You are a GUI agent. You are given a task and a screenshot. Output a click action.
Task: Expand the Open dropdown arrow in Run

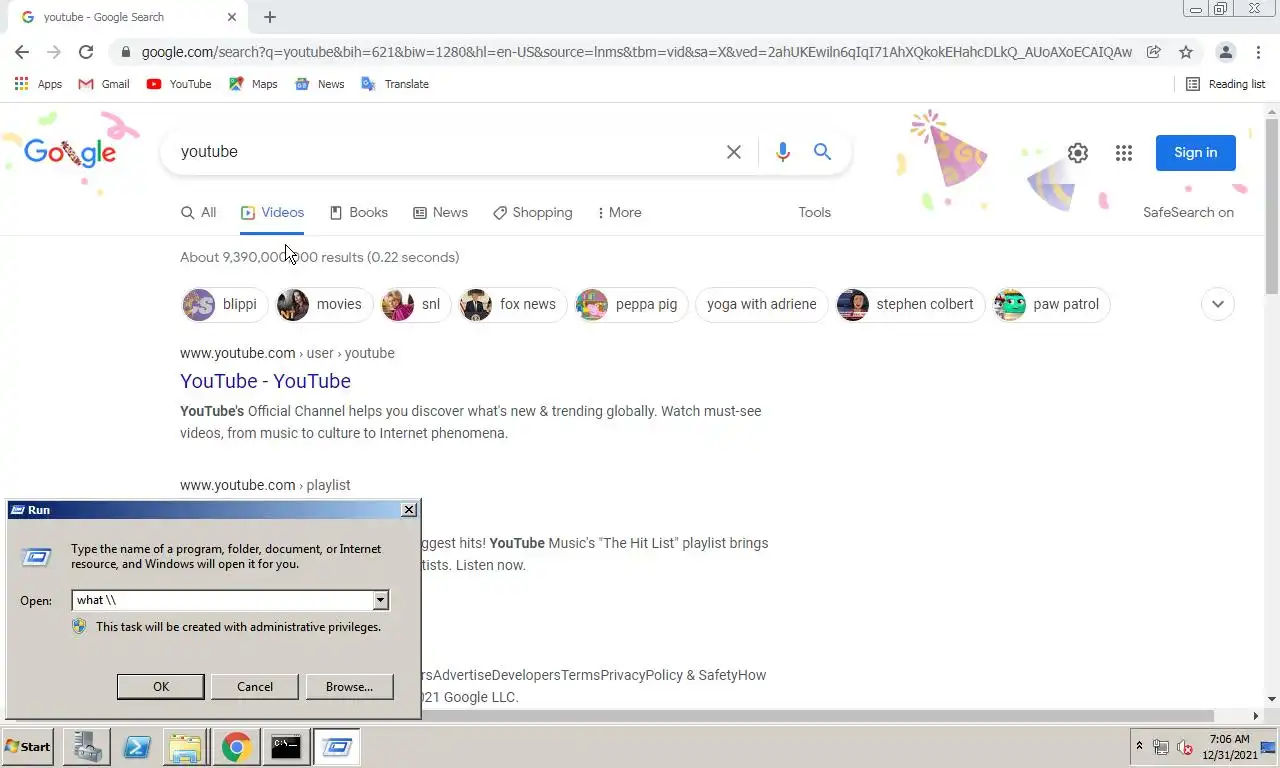point(380,600)
